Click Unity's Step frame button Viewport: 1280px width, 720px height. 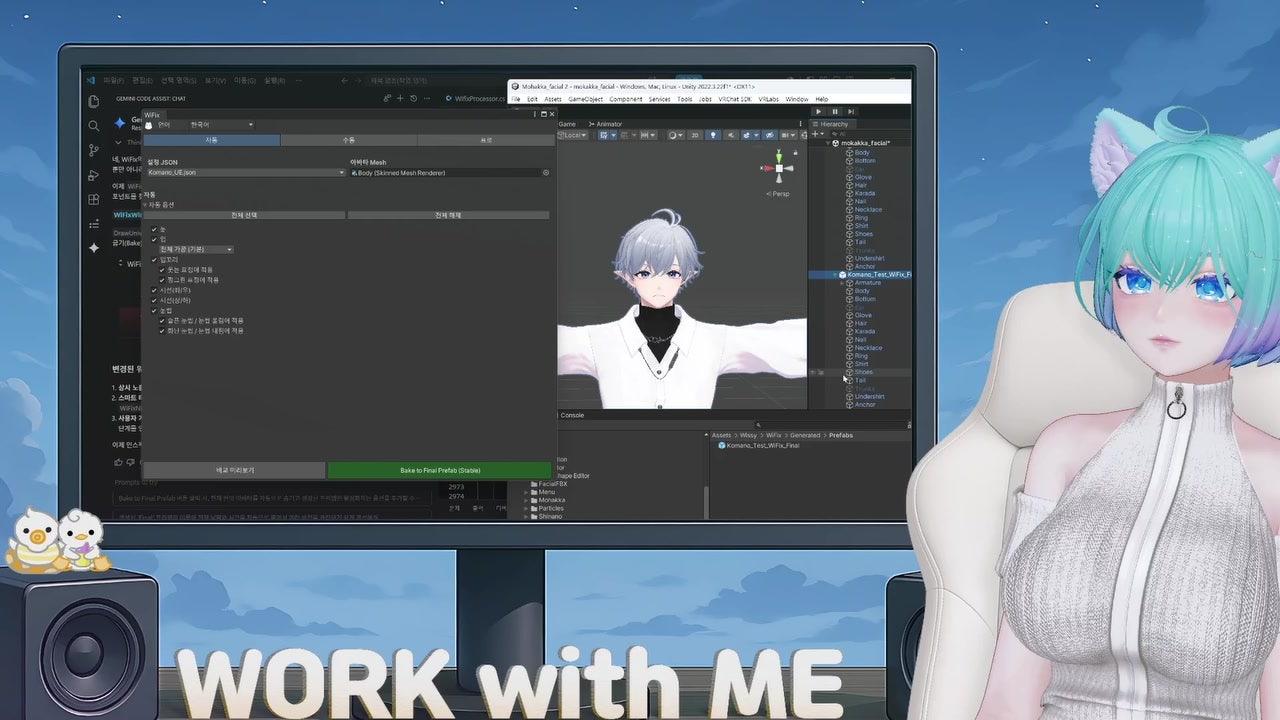coord(850,111)
